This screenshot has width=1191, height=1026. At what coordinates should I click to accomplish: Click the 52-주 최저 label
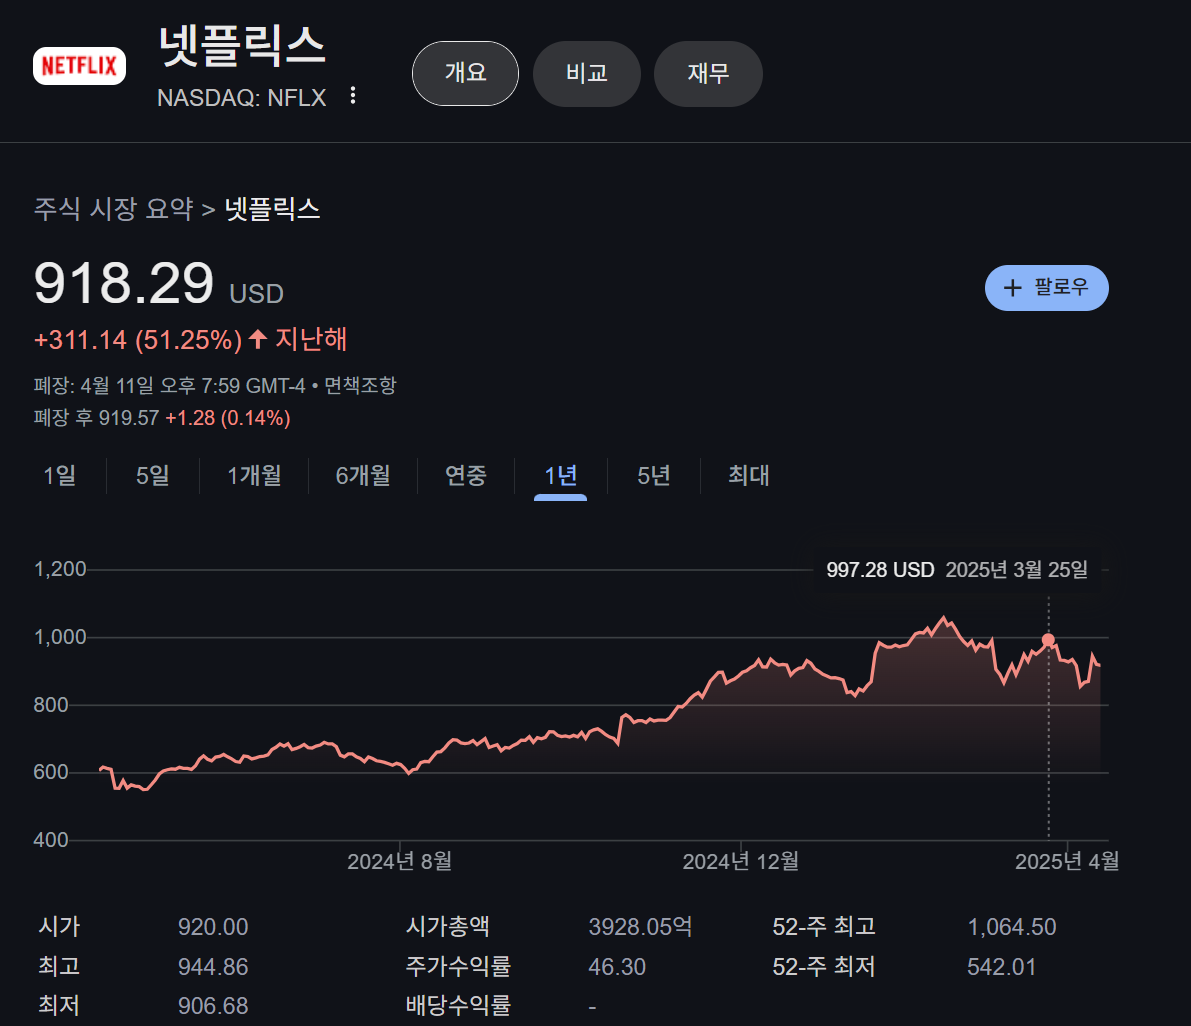(x=823, y=967)
